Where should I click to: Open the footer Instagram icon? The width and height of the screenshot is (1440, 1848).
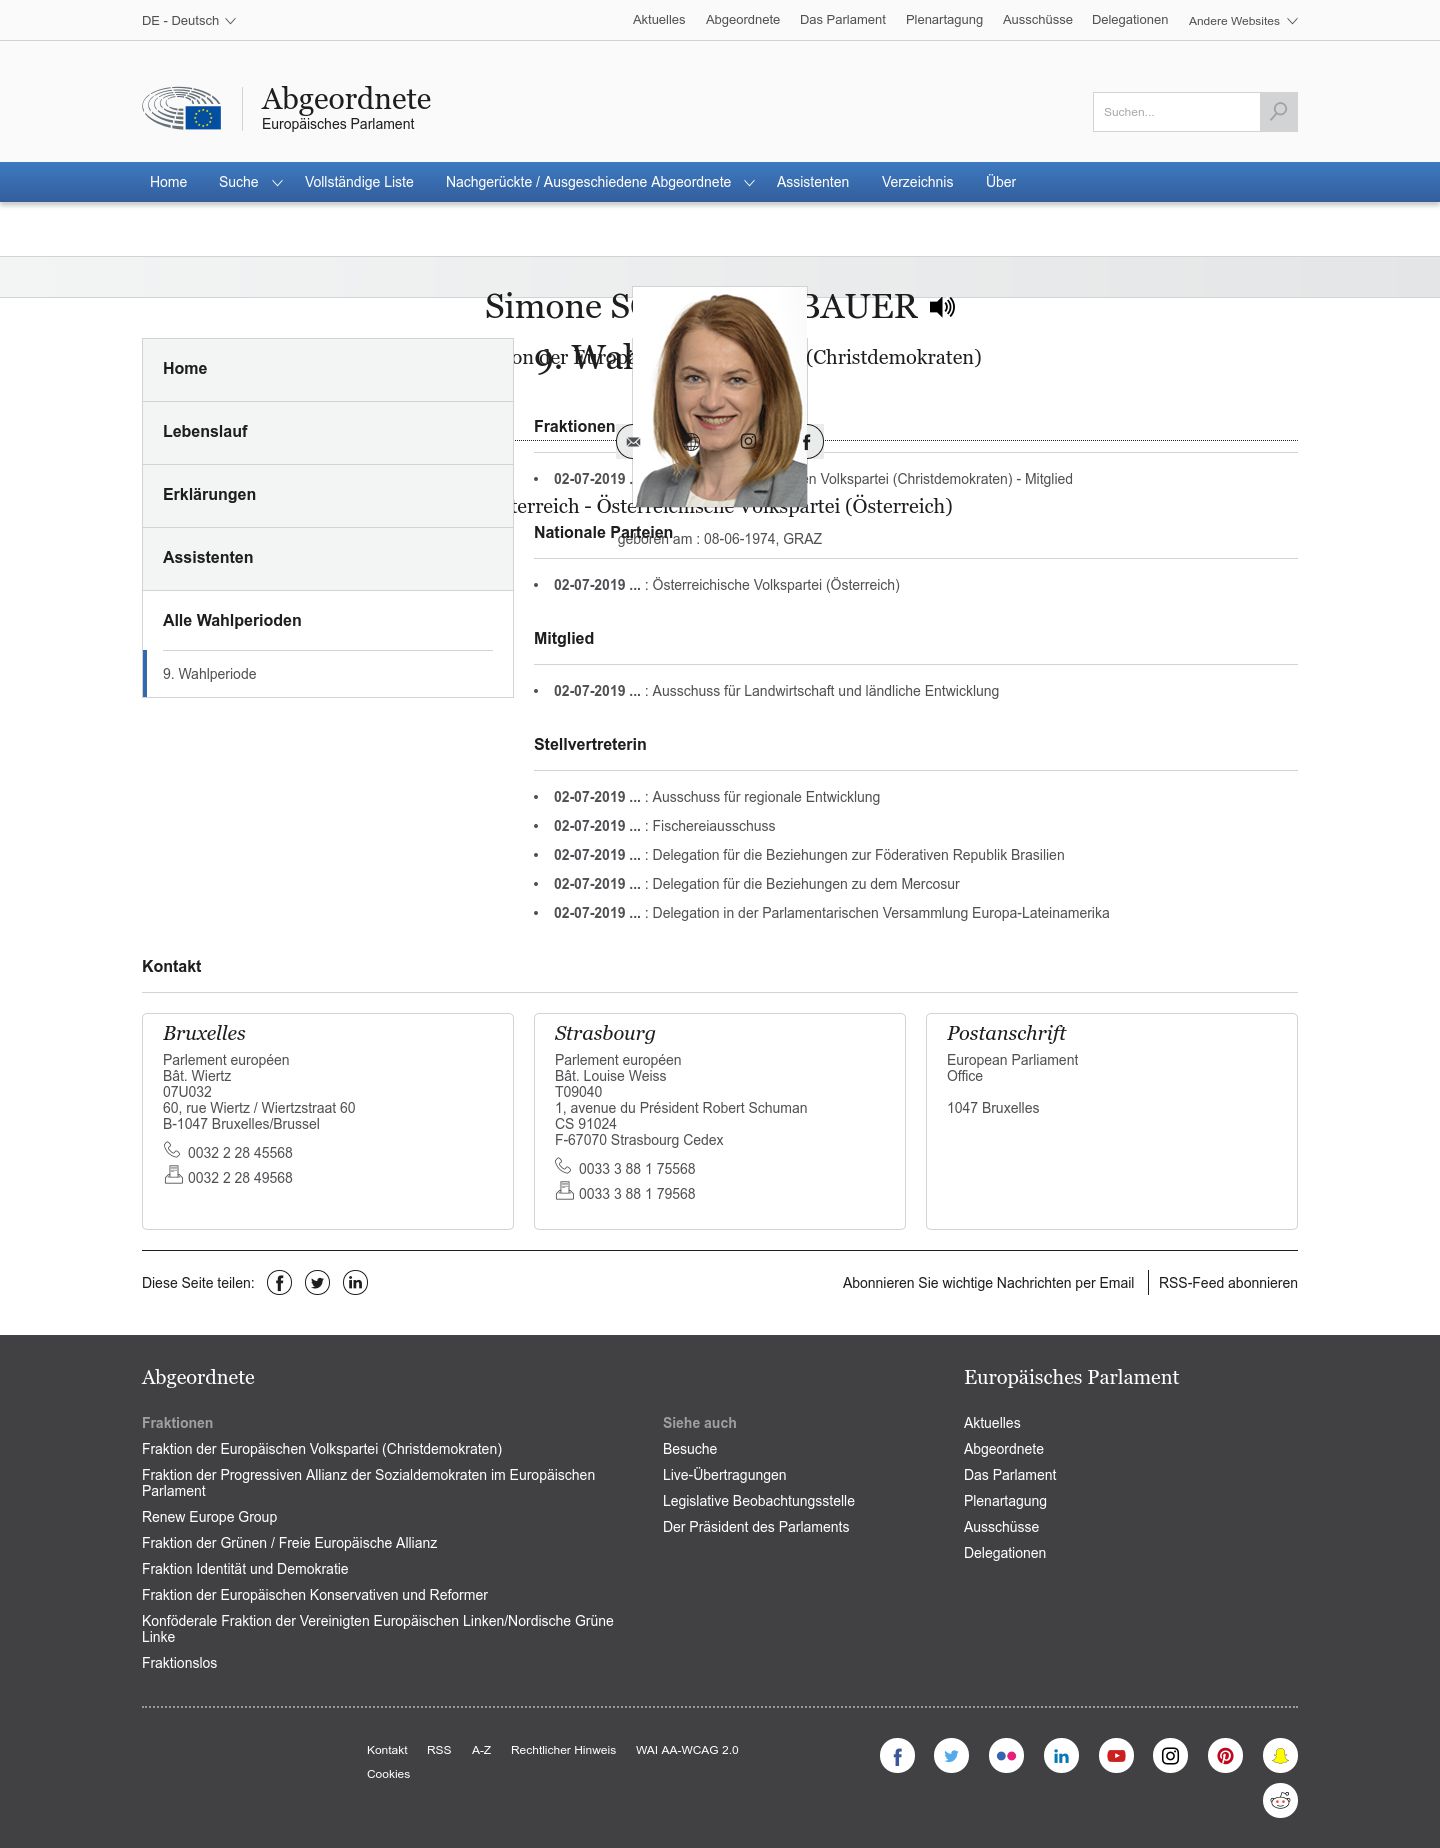tap(1170, 1755)
